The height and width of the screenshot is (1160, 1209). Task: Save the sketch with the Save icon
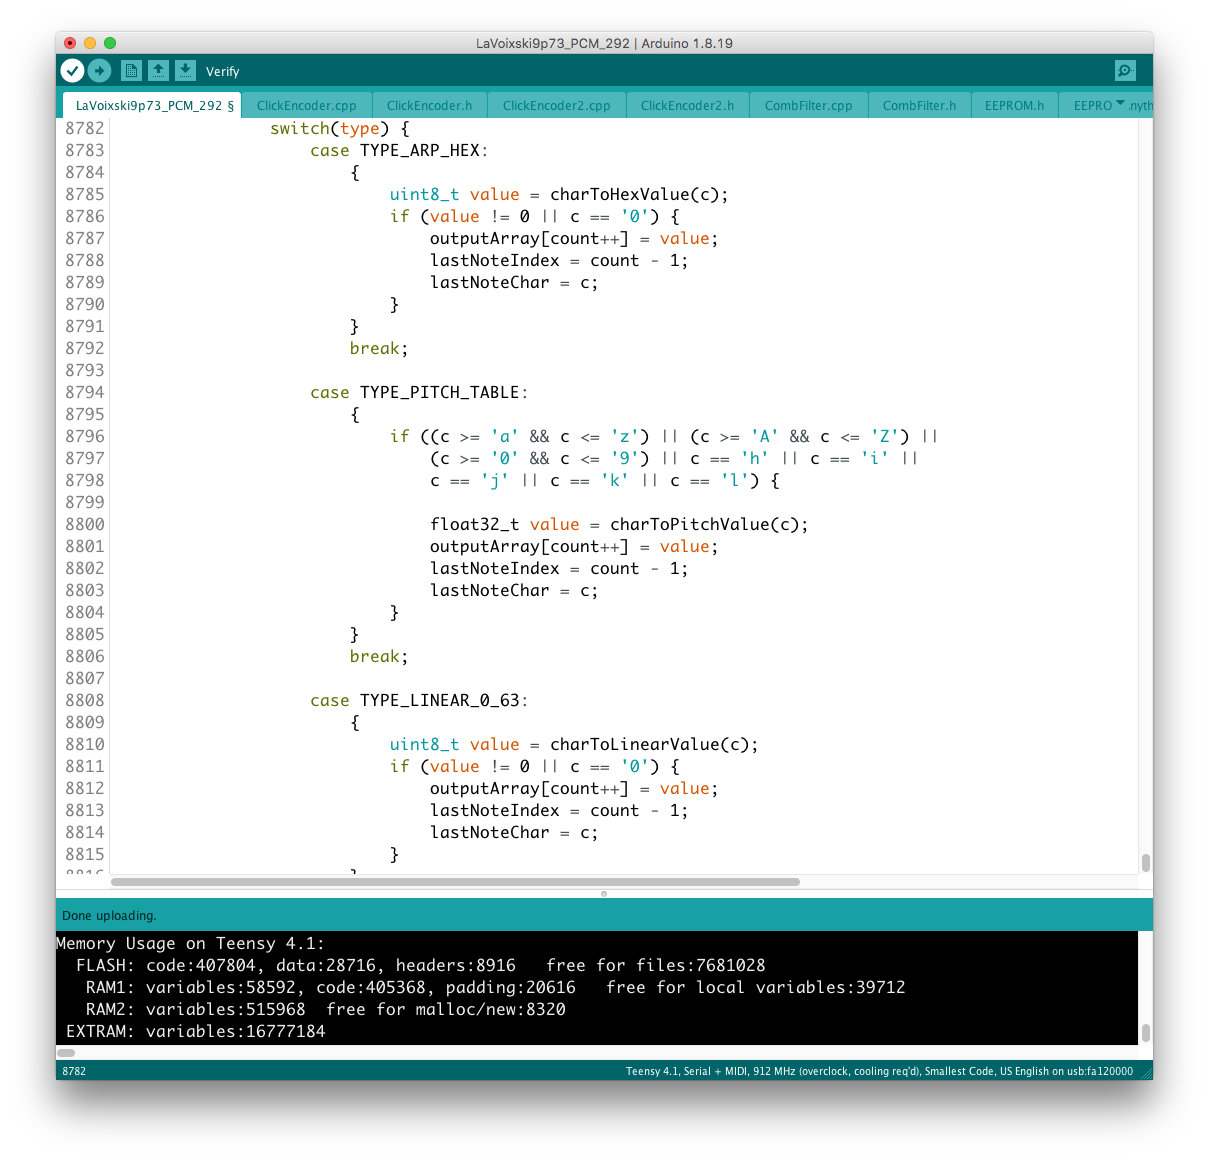point(185,70)
